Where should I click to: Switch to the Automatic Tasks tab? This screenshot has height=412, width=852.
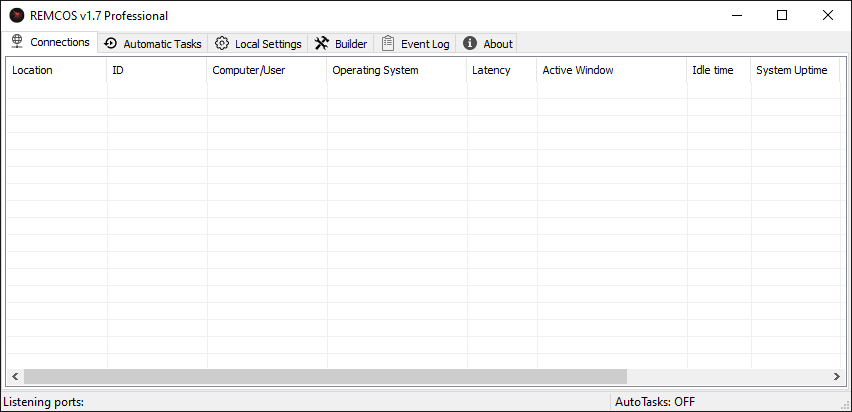click(161, 44)
